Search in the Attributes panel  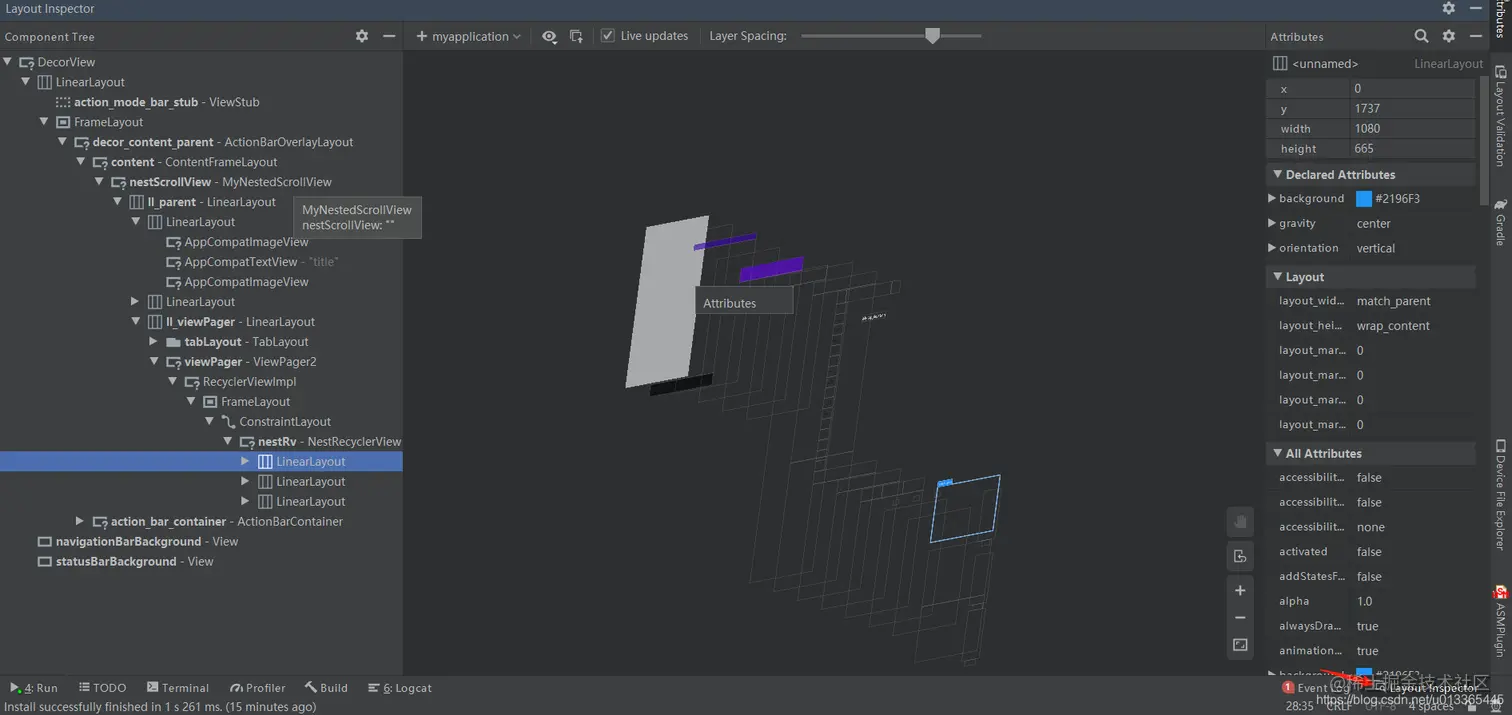click(x=1421, y=36)
